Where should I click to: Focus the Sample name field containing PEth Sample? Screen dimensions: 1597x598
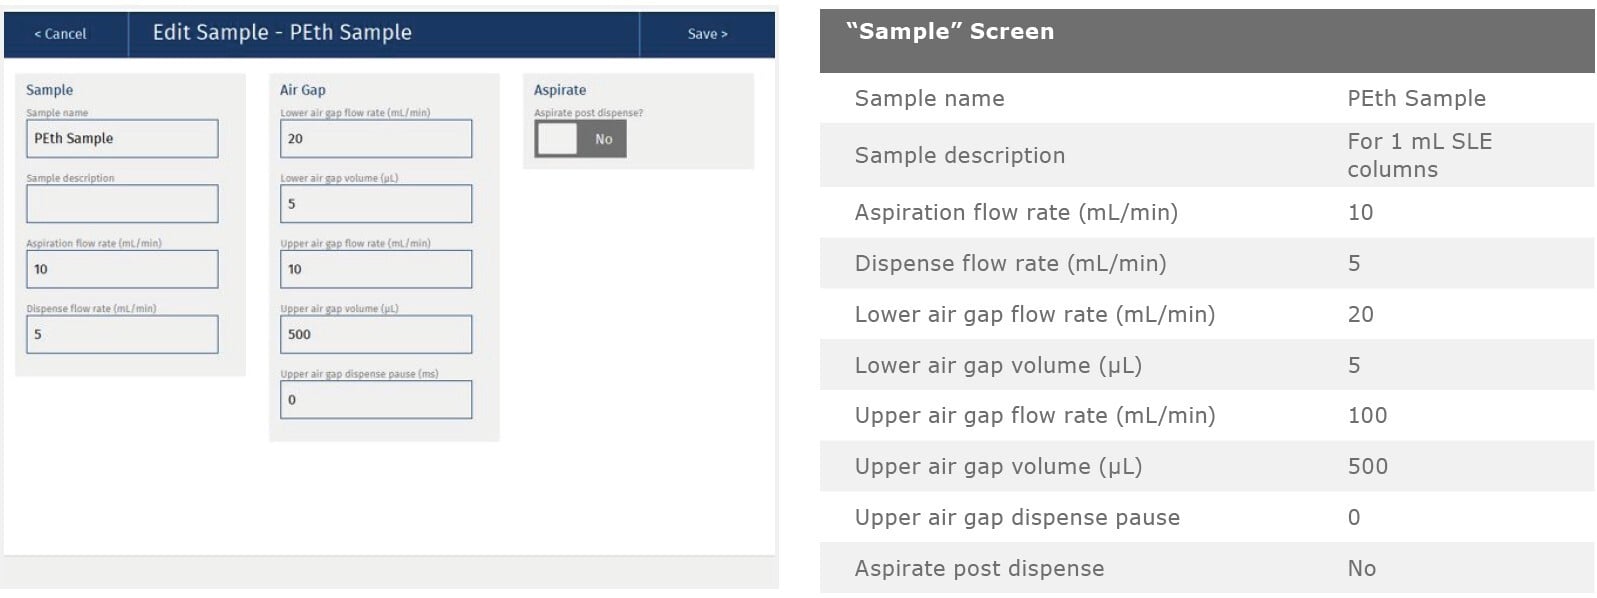pos(122,139)
